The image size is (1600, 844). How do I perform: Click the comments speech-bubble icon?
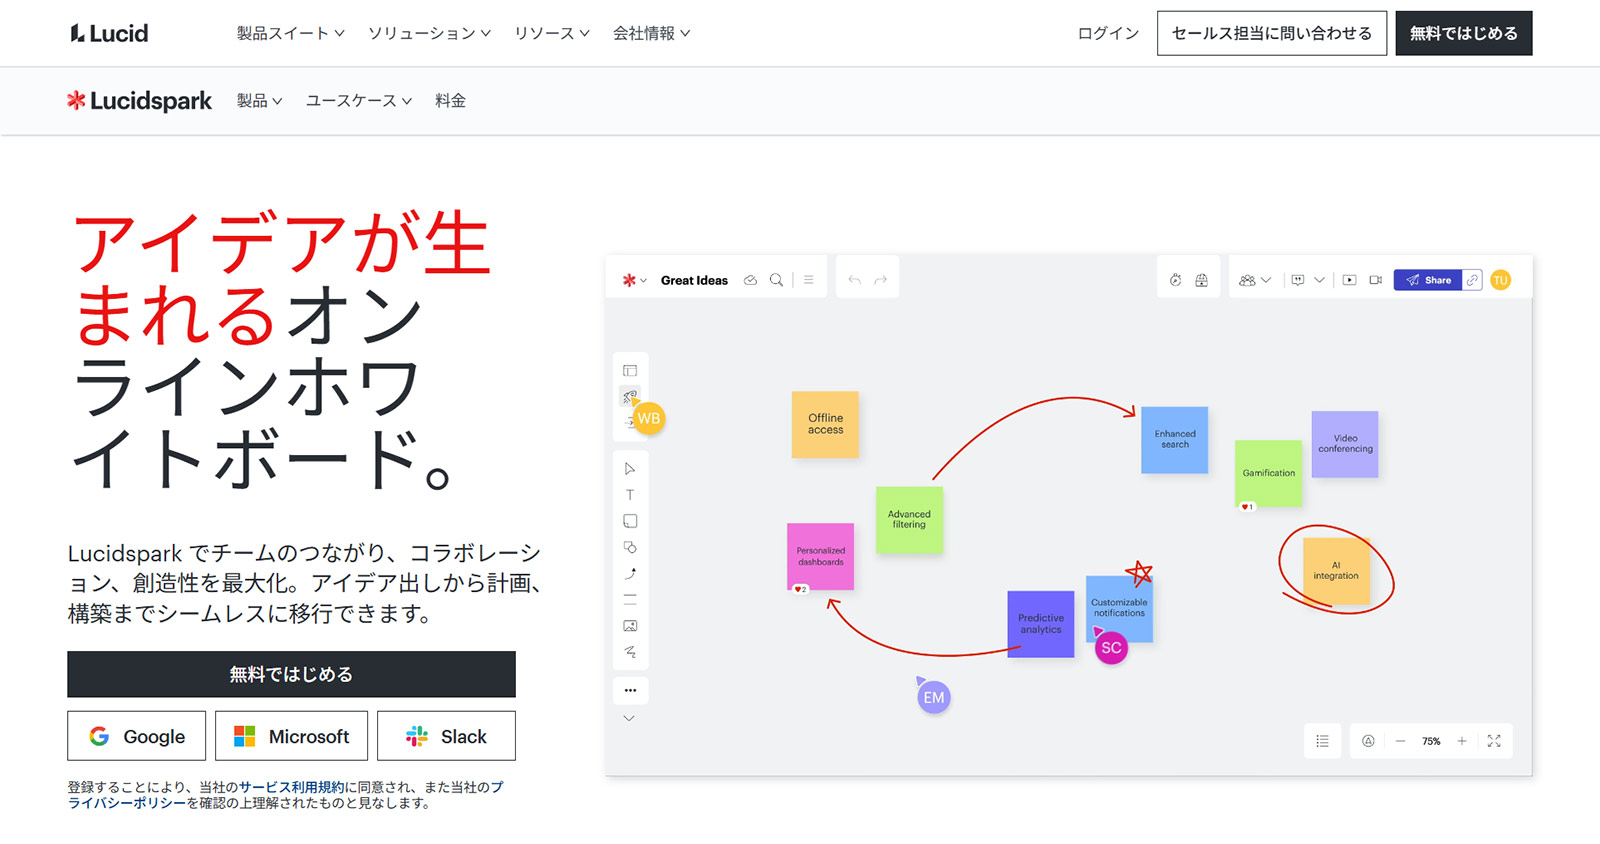point(1298,280)
